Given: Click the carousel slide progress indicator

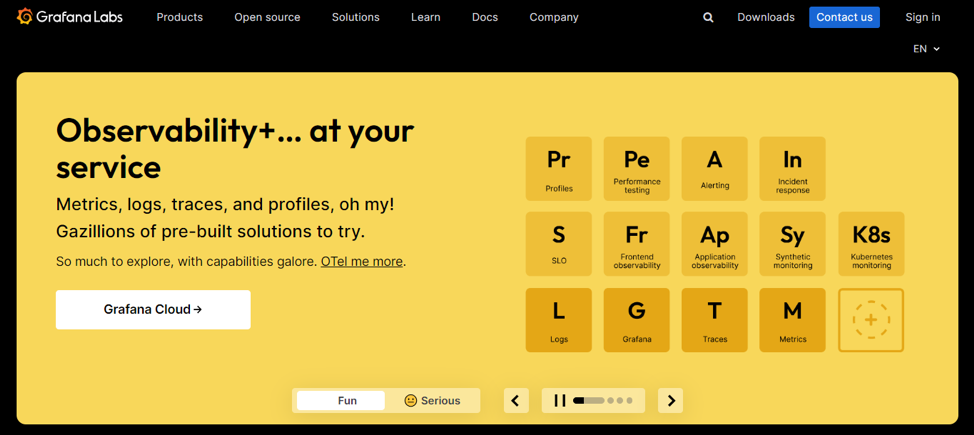Looking at the screenshot, I should [603, 400].
